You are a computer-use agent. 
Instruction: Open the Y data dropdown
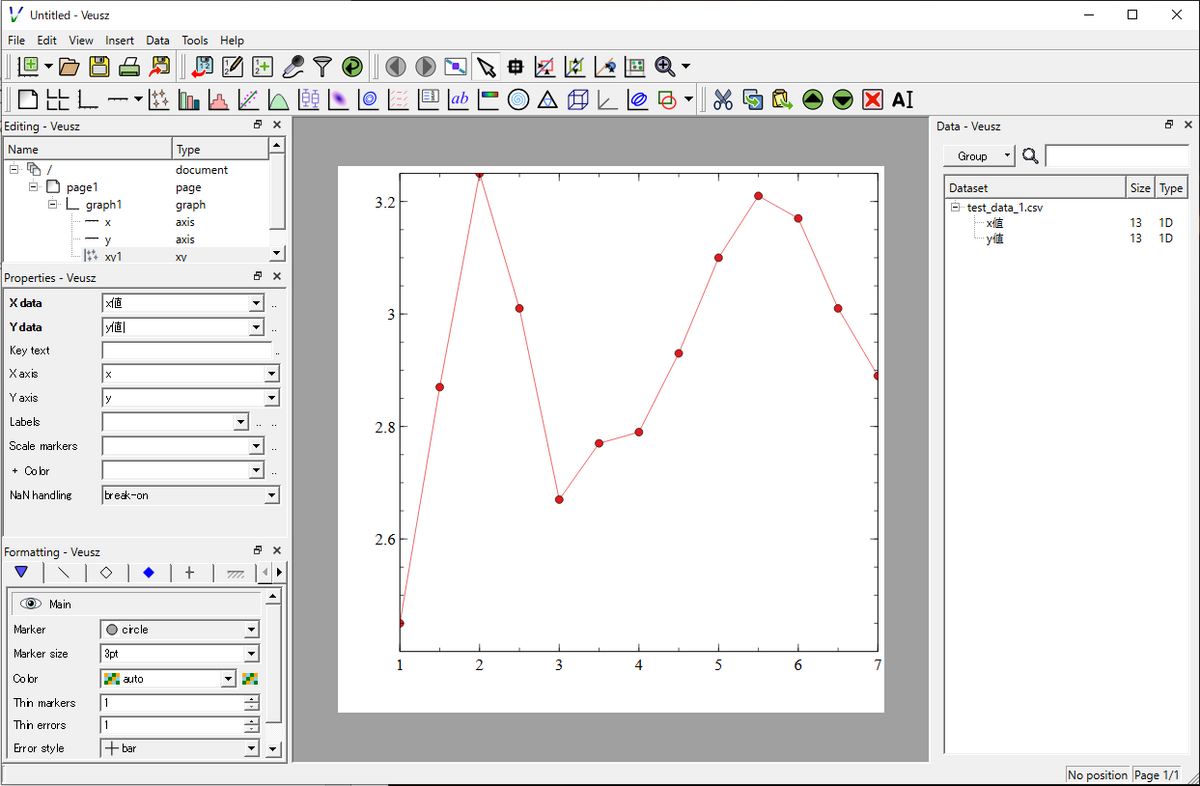tap(257, 327)
